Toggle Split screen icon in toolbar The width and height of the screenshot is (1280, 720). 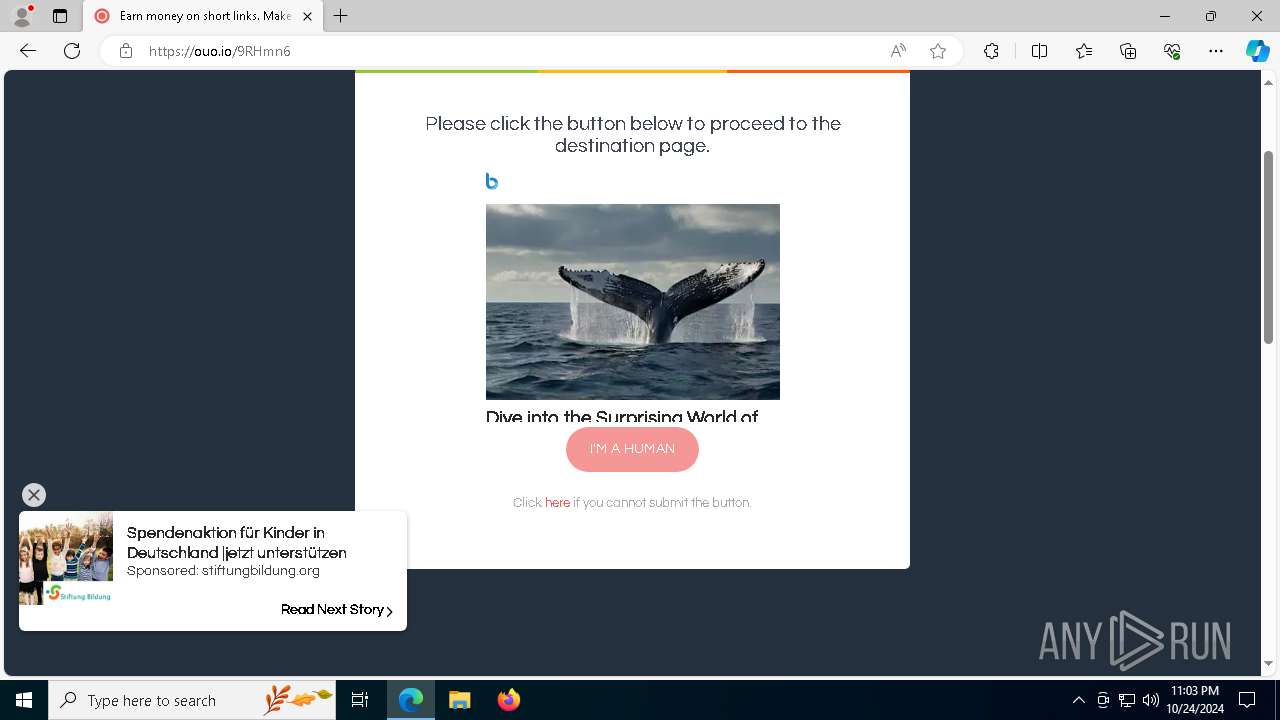(x=1039, y=51)
